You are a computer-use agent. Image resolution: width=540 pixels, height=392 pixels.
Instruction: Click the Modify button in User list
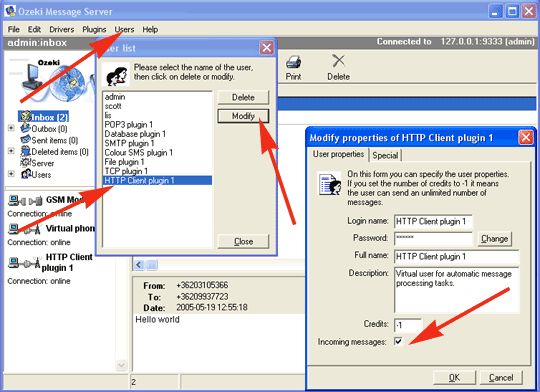243,116
